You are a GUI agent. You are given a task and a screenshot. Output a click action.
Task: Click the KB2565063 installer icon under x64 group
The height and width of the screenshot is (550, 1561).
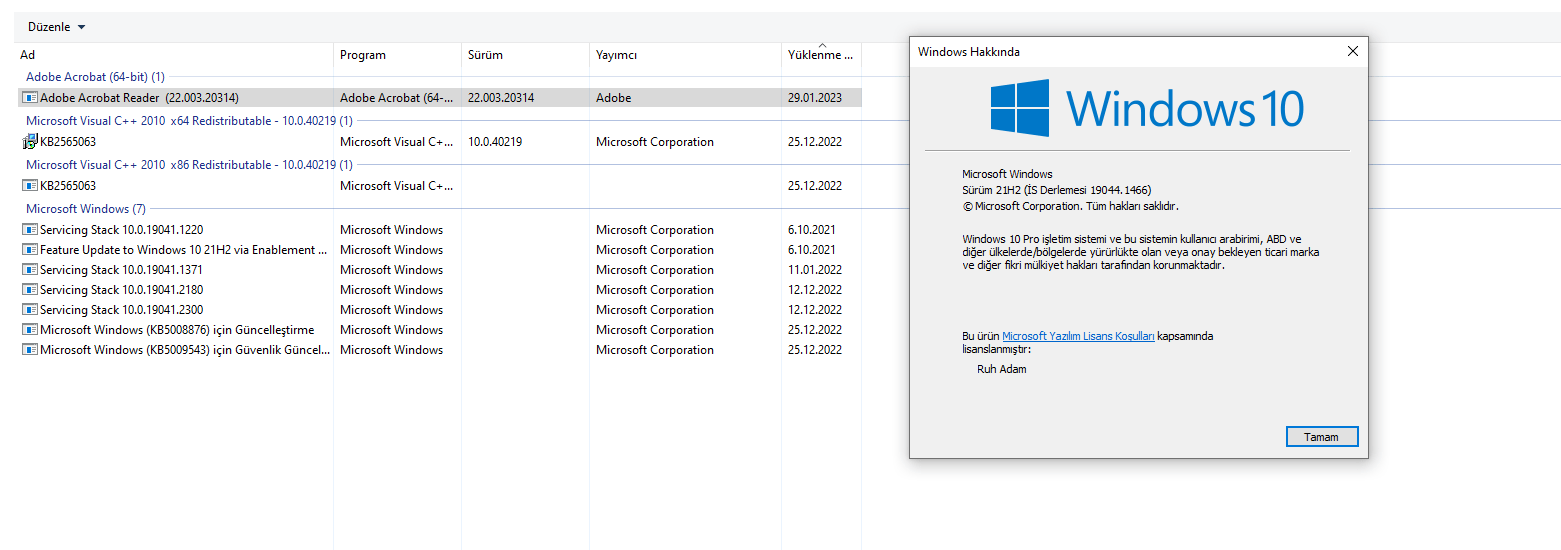[30, 142]
